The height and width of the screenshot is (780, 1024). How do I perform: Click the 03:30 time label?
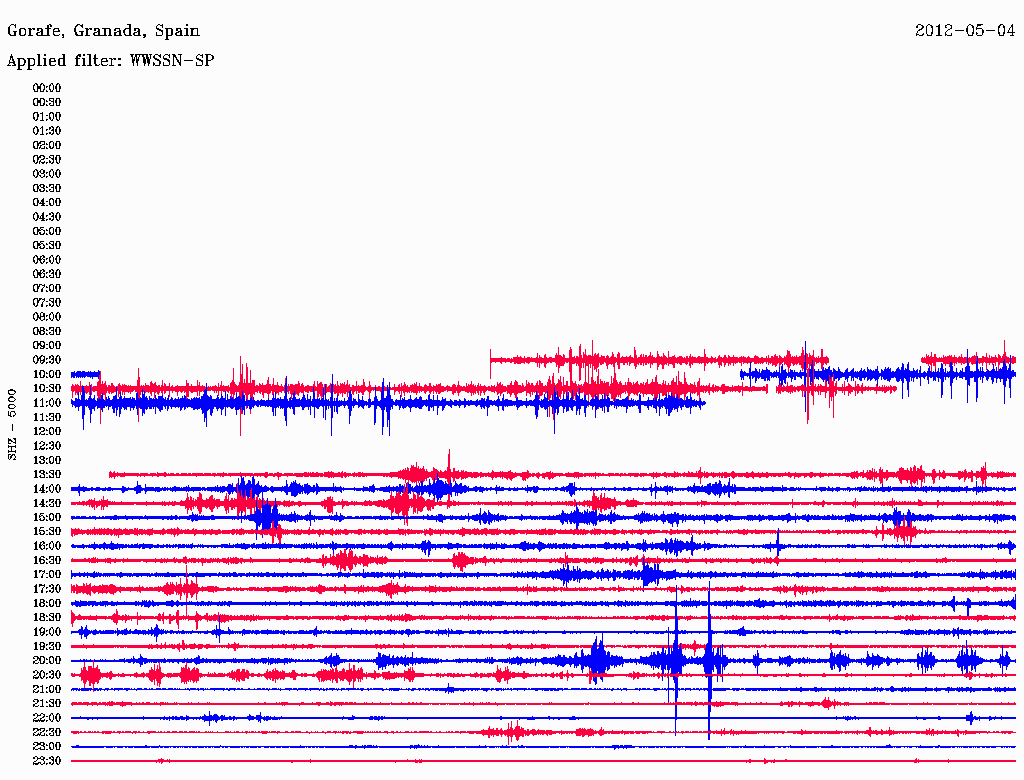click(x=47, y=188)
